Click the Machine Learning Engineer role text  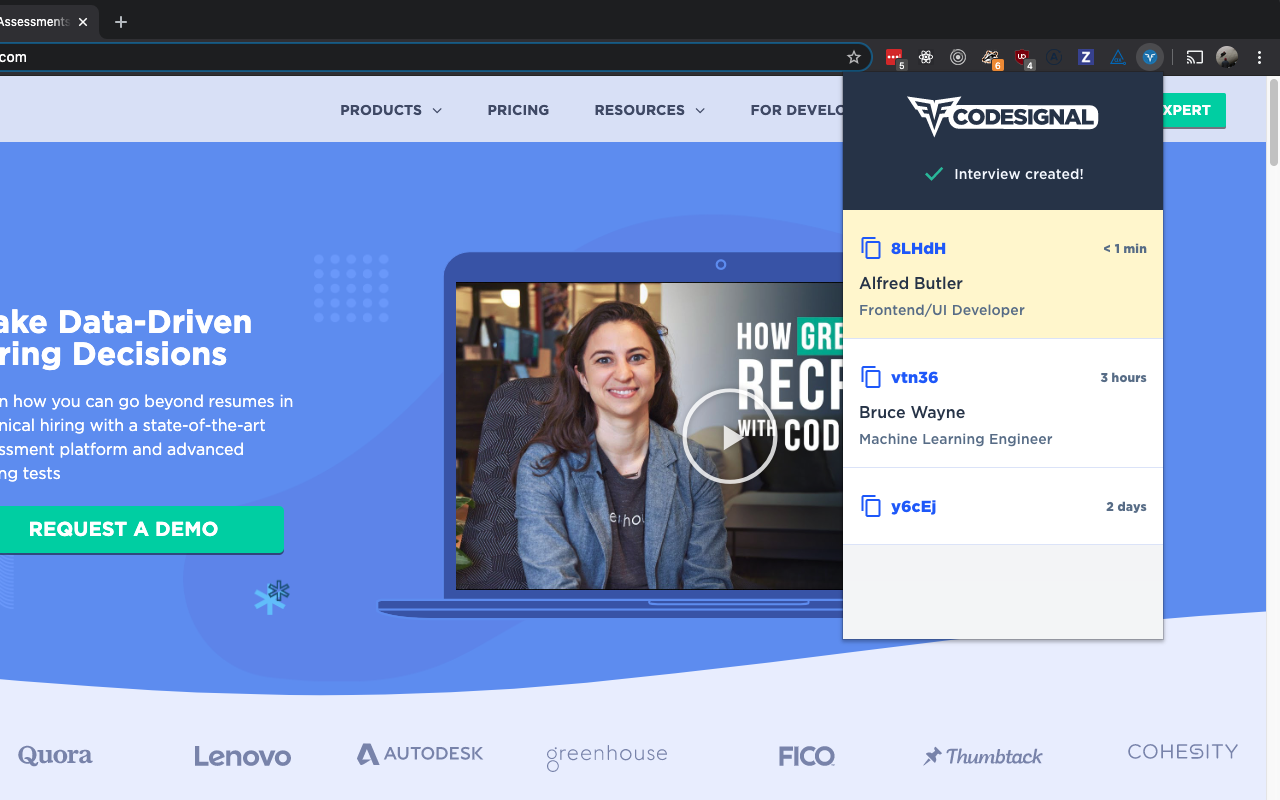tap(956, 439)
